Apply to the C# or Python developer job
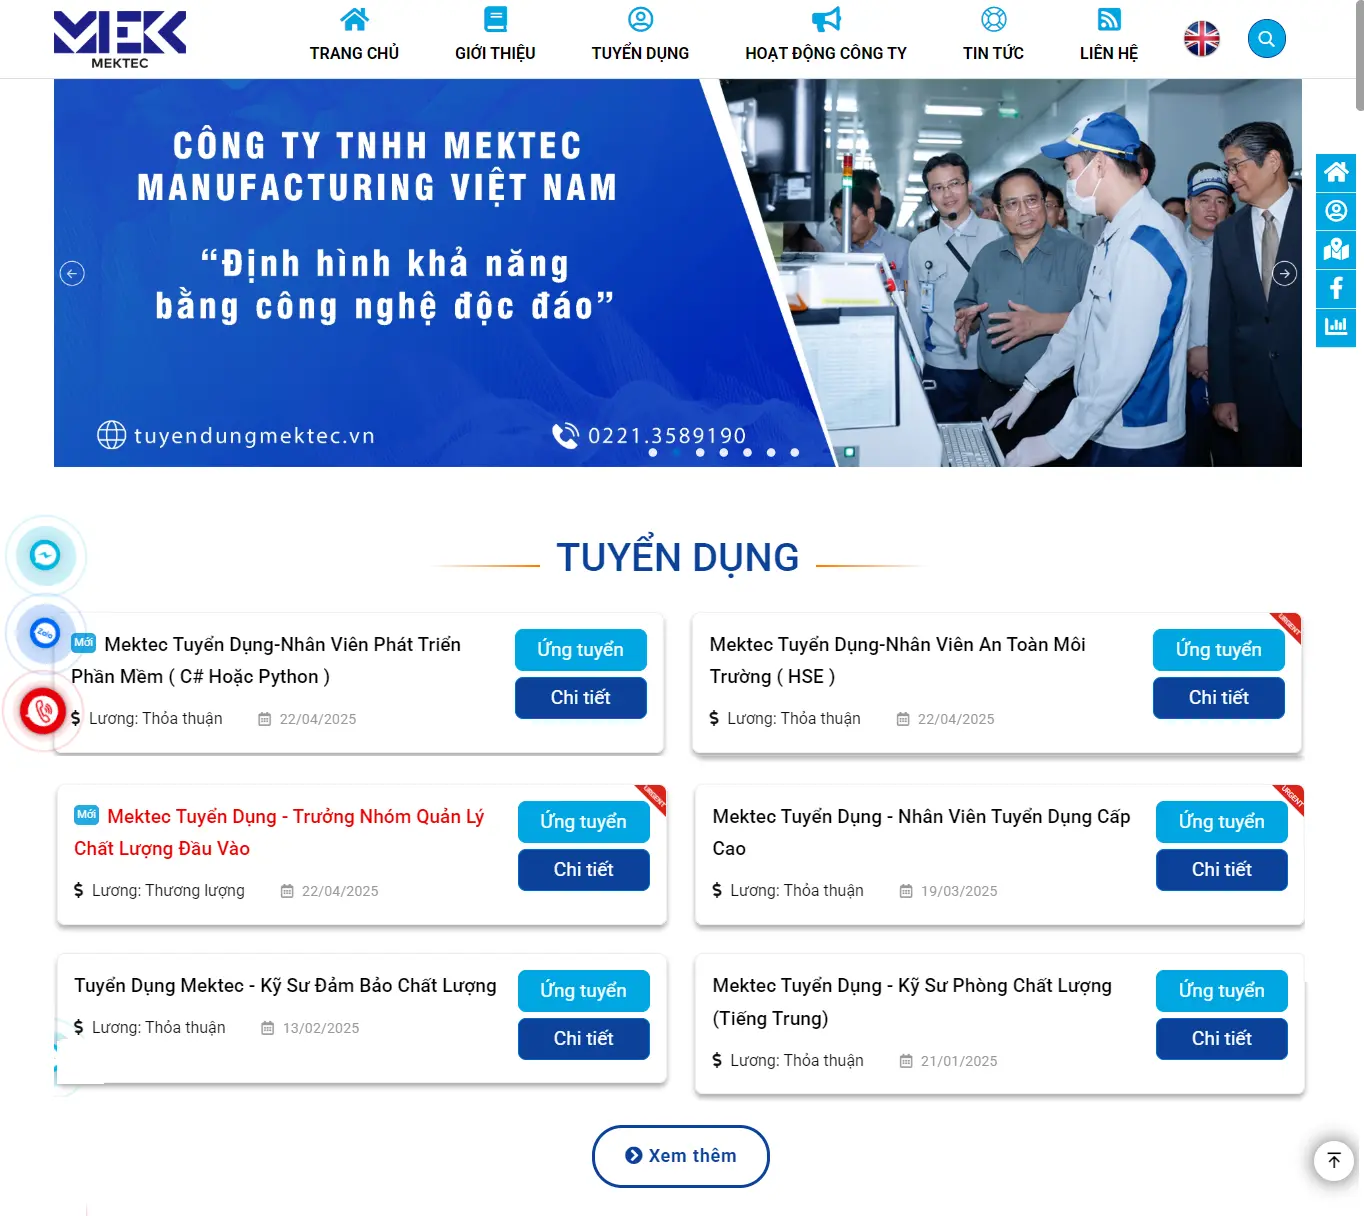This screenshot has width=1364, height=1216. coord(580,650)
